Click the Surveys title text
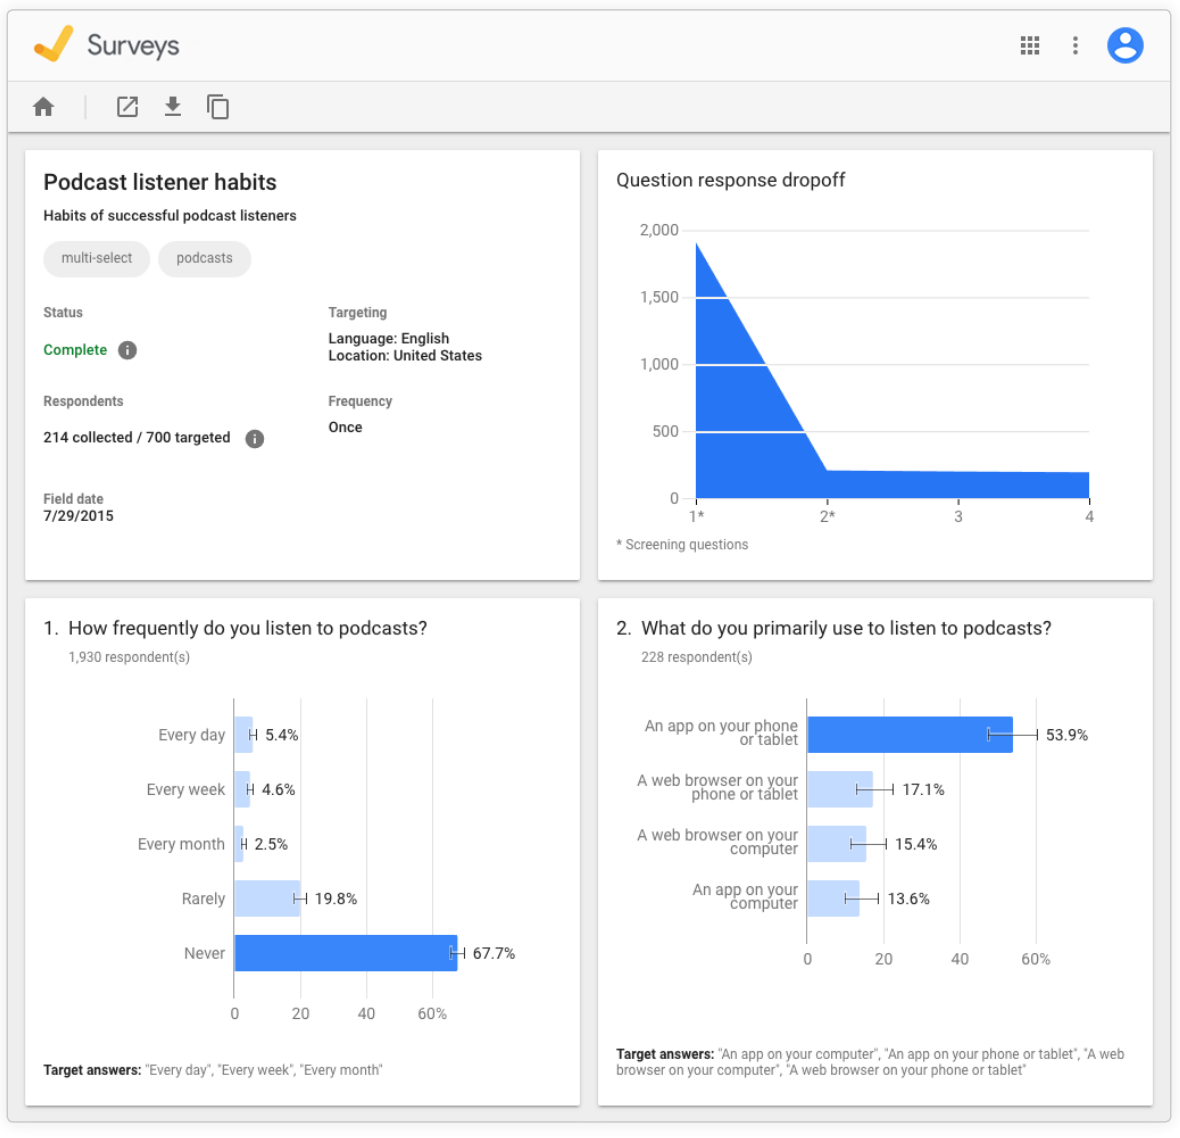This screenshot has width=1180, height=1138. coord(133,45)
